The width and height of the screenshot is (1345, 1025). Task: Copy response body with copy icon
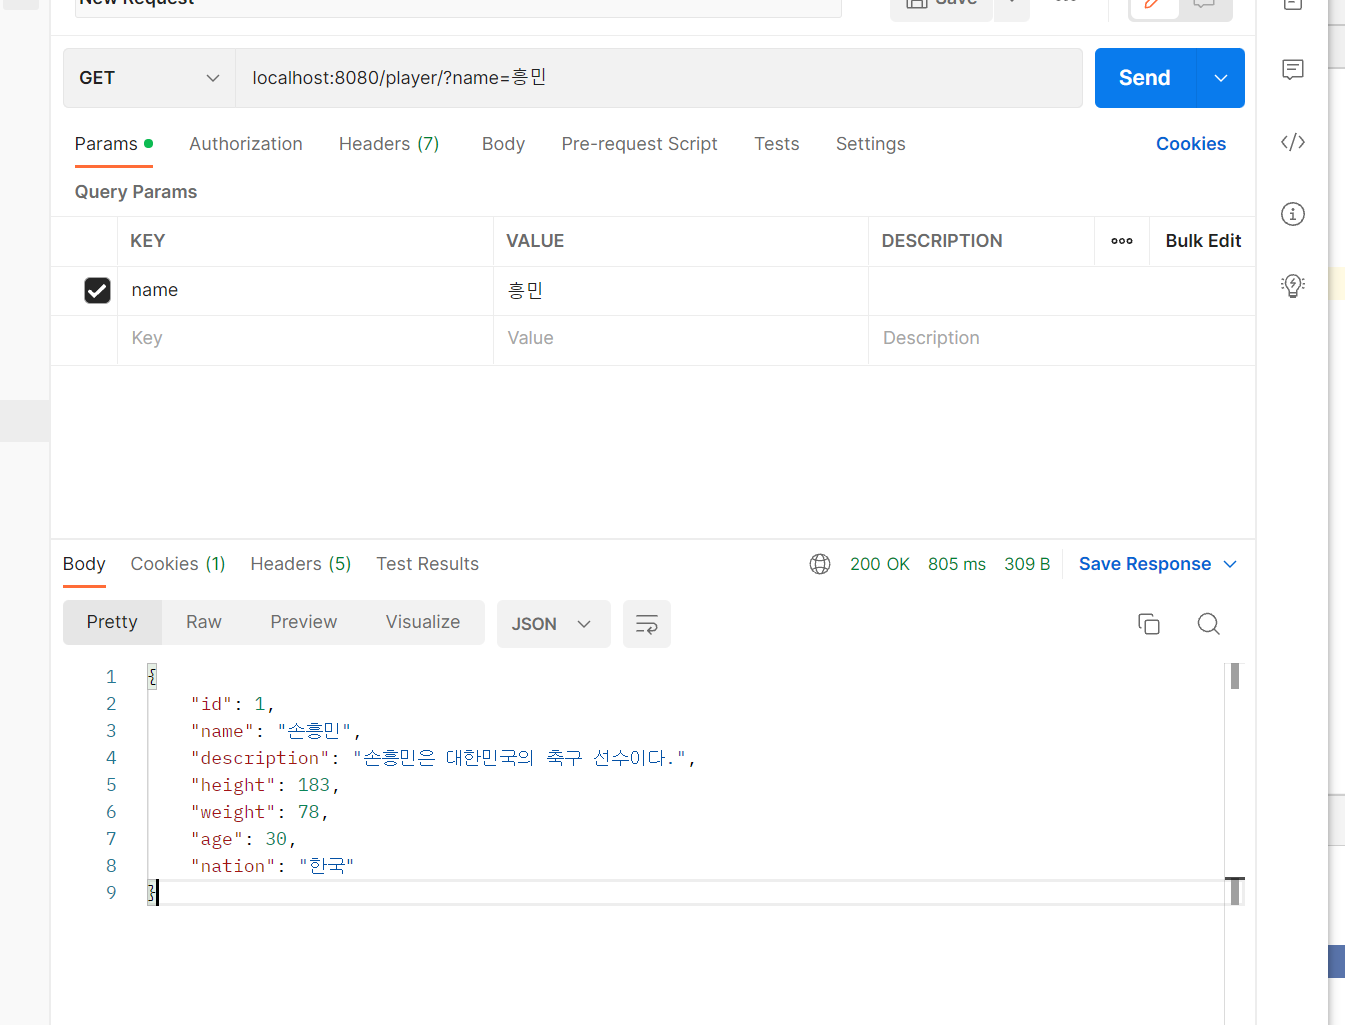tap(1149, 624)
